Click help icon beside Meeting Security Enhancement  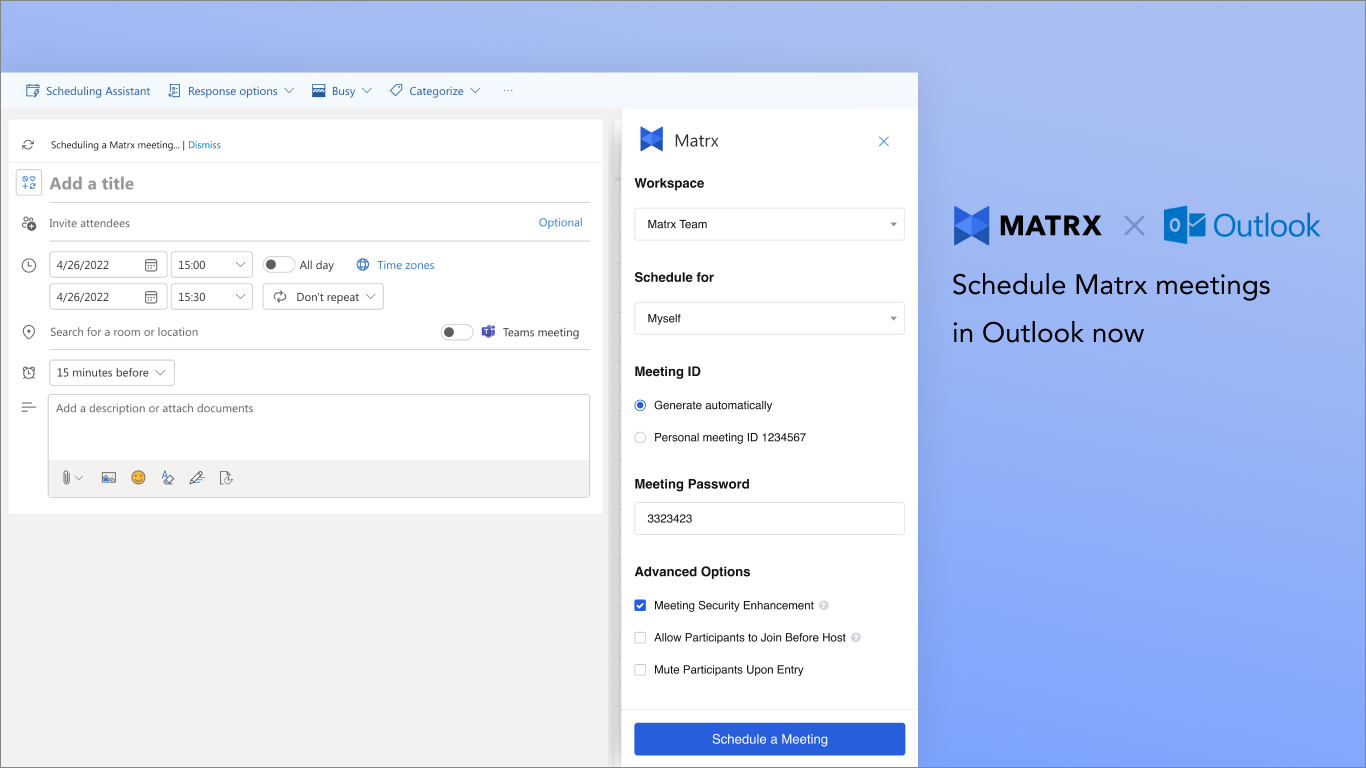(824, 605)
